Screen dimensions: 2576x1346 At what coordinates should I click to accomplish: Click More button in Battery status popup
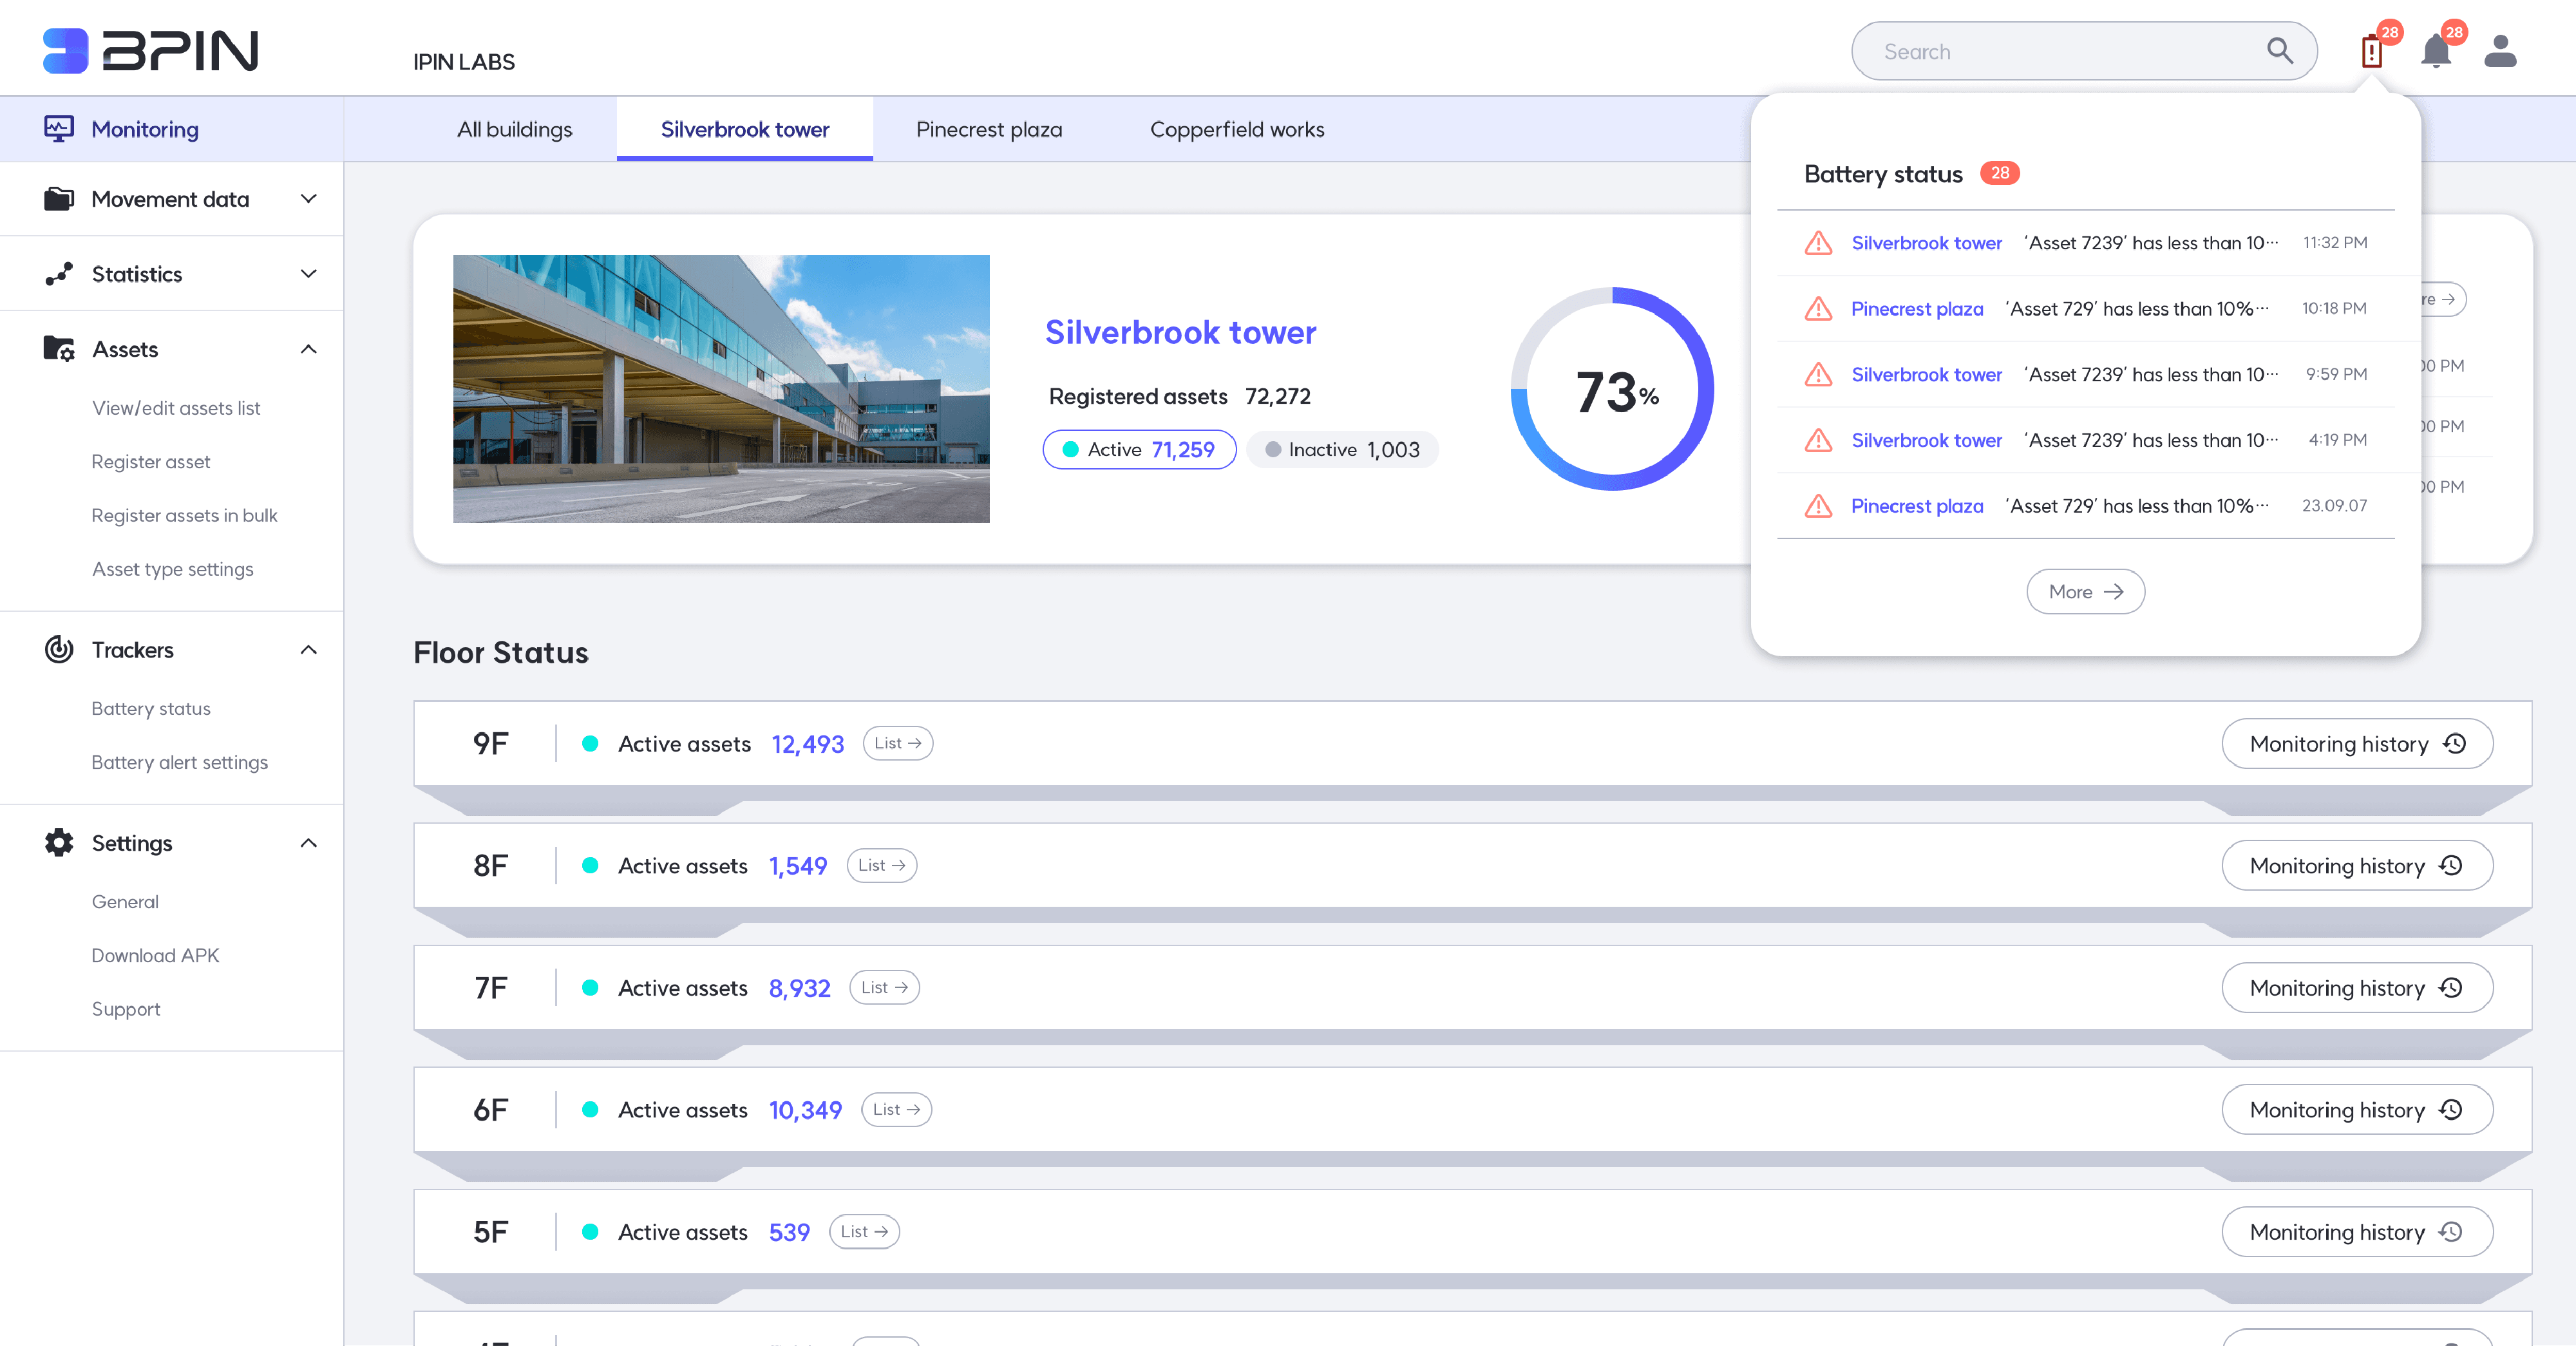pos(2085,592)
